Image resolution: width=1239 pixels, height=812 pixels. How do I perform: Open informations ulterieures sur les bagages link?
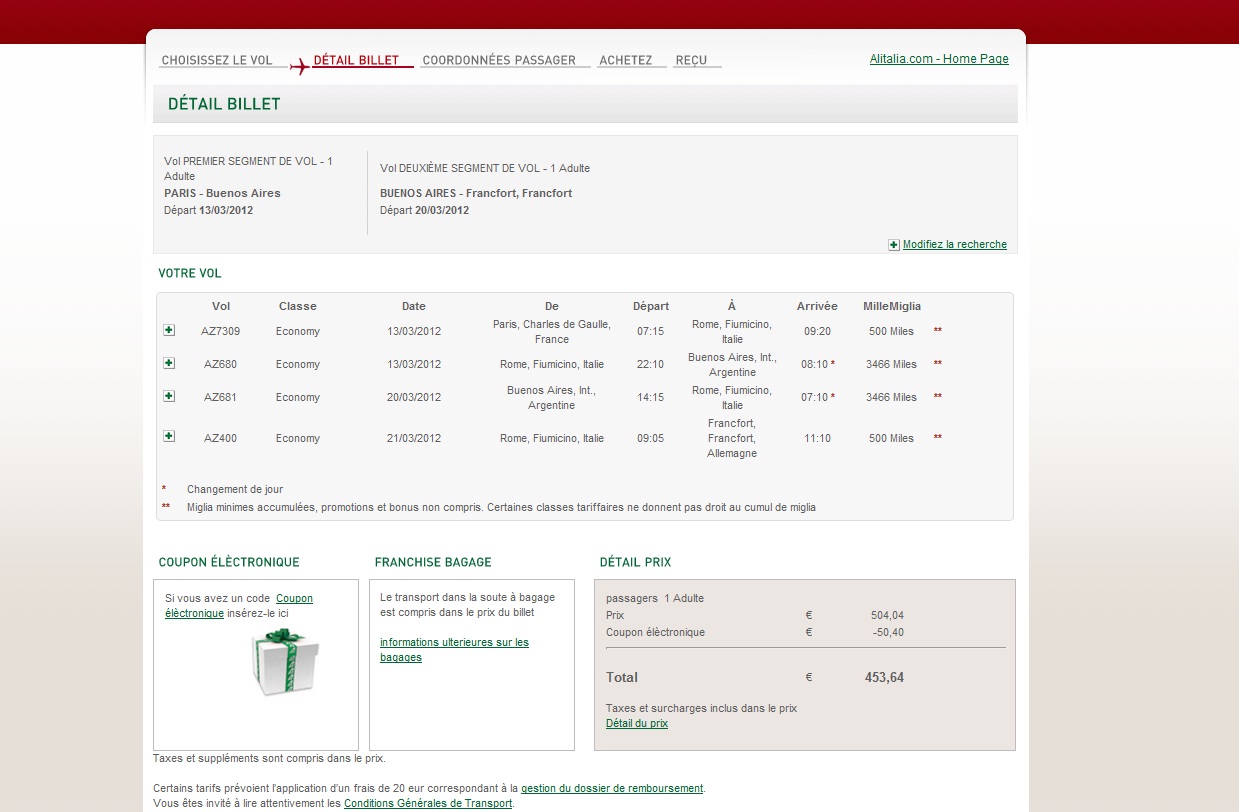click(454, 650)
